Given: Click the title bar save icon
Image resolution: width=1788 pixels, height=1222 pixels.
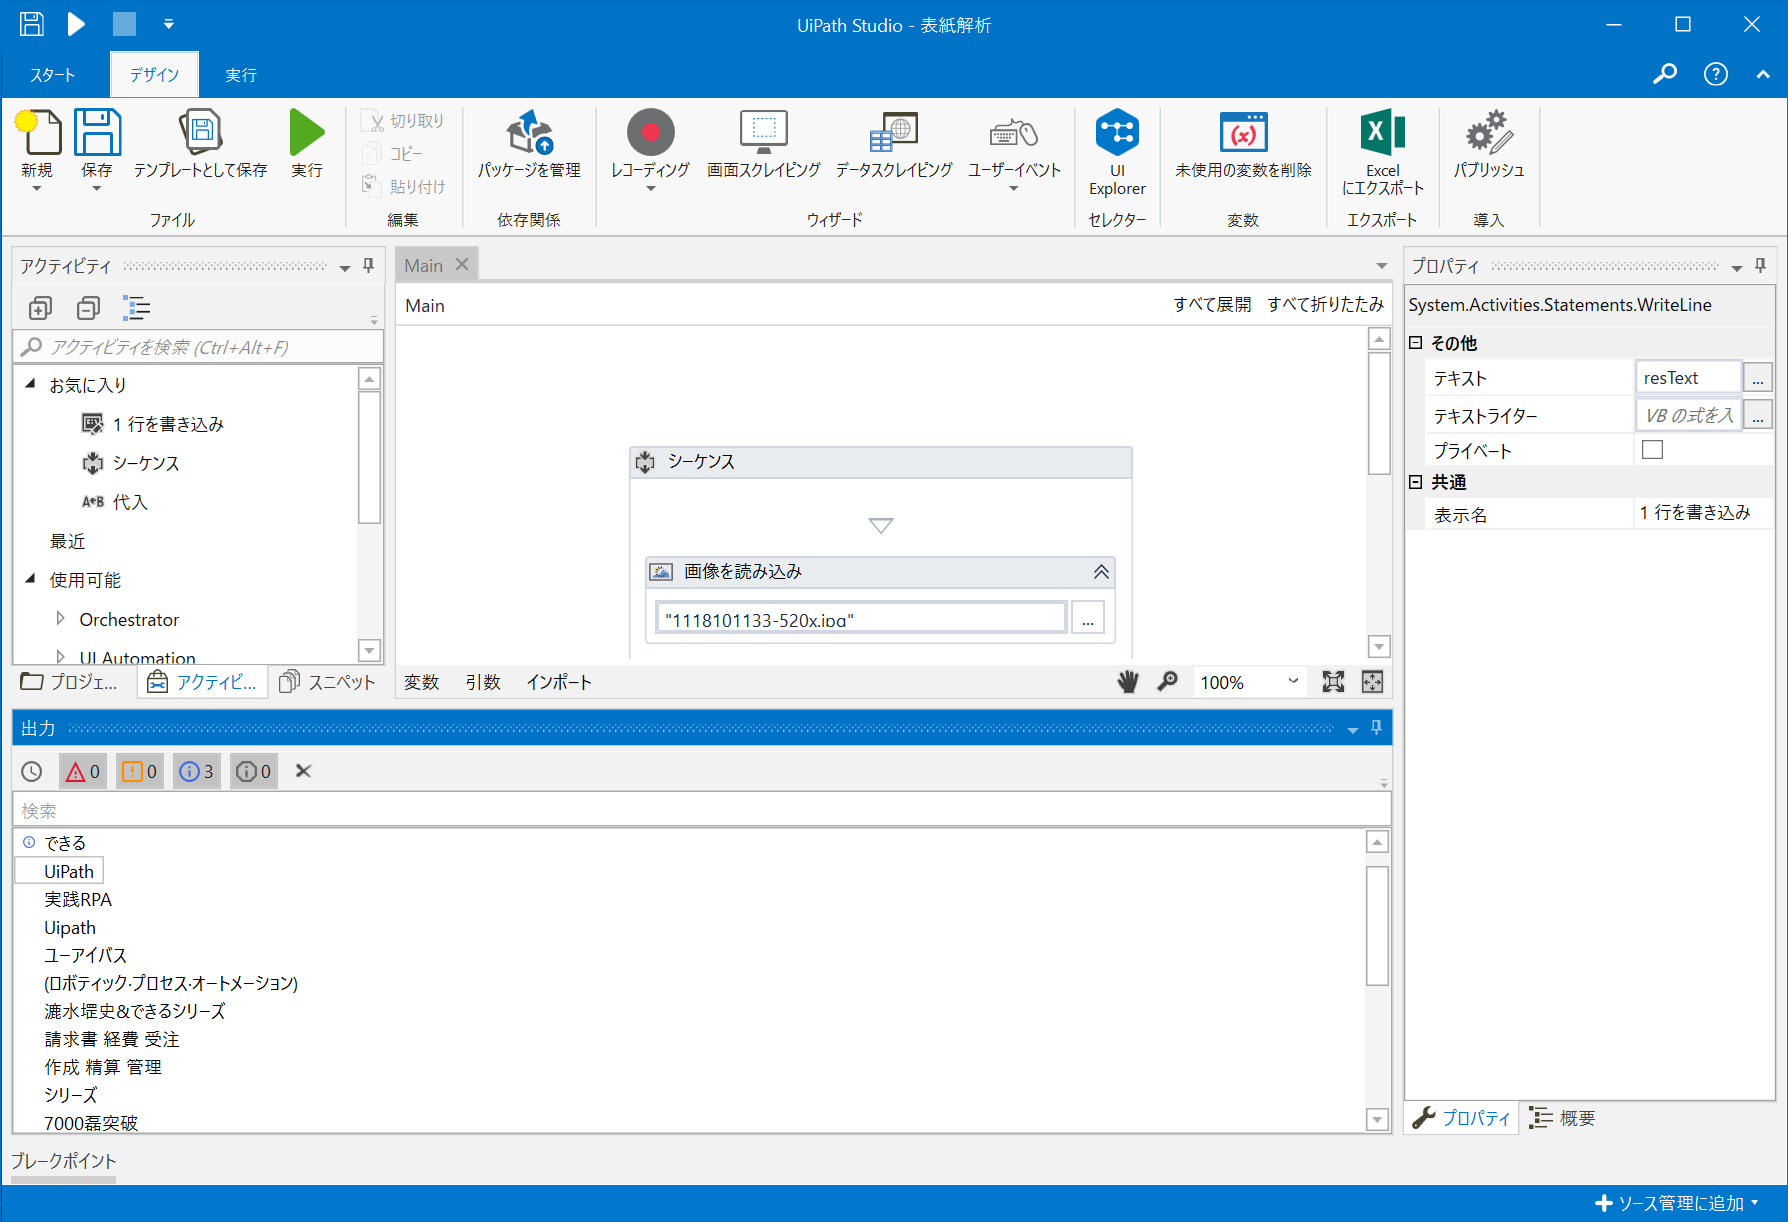Looking at the screenshot, I should [x=32, y=24].
